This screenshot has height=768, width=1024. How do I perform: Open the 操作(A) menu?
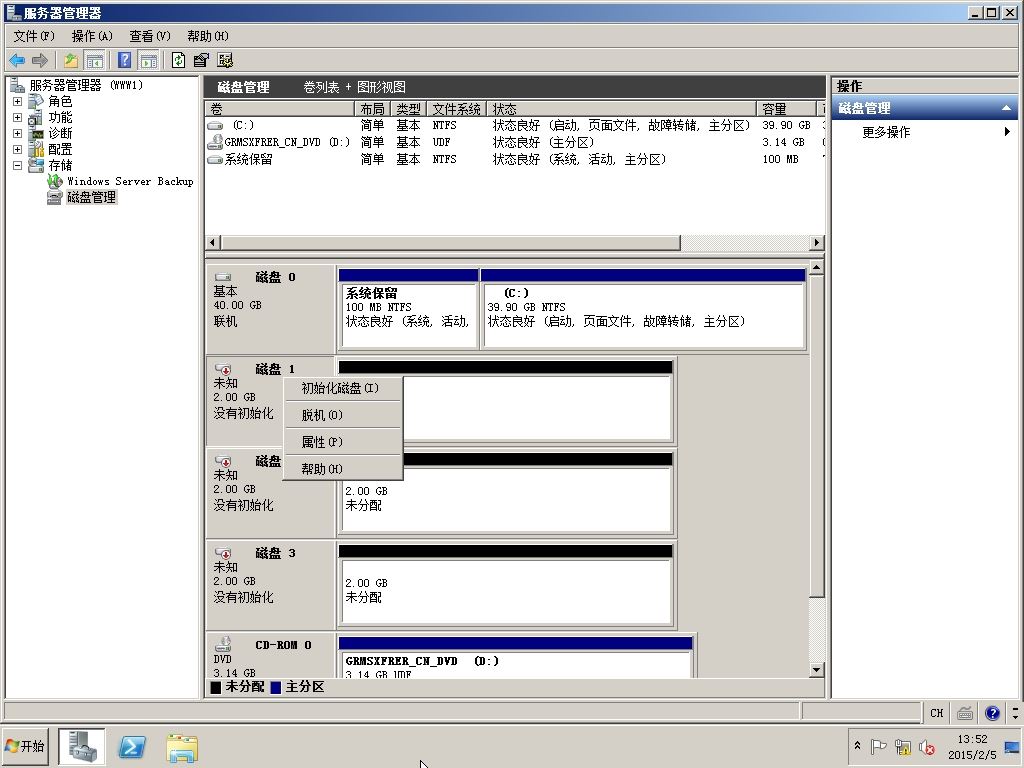pyautogui.click(x=92, y=36)
